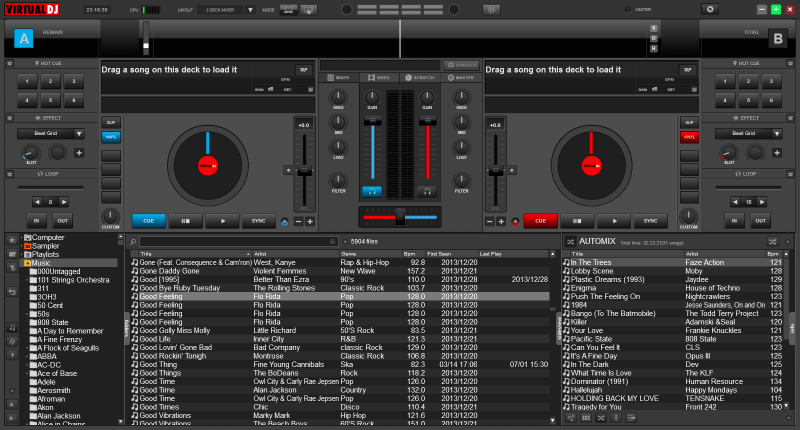
Task: Switch to the MASTER tab
Action: click(x=461, y=78)
